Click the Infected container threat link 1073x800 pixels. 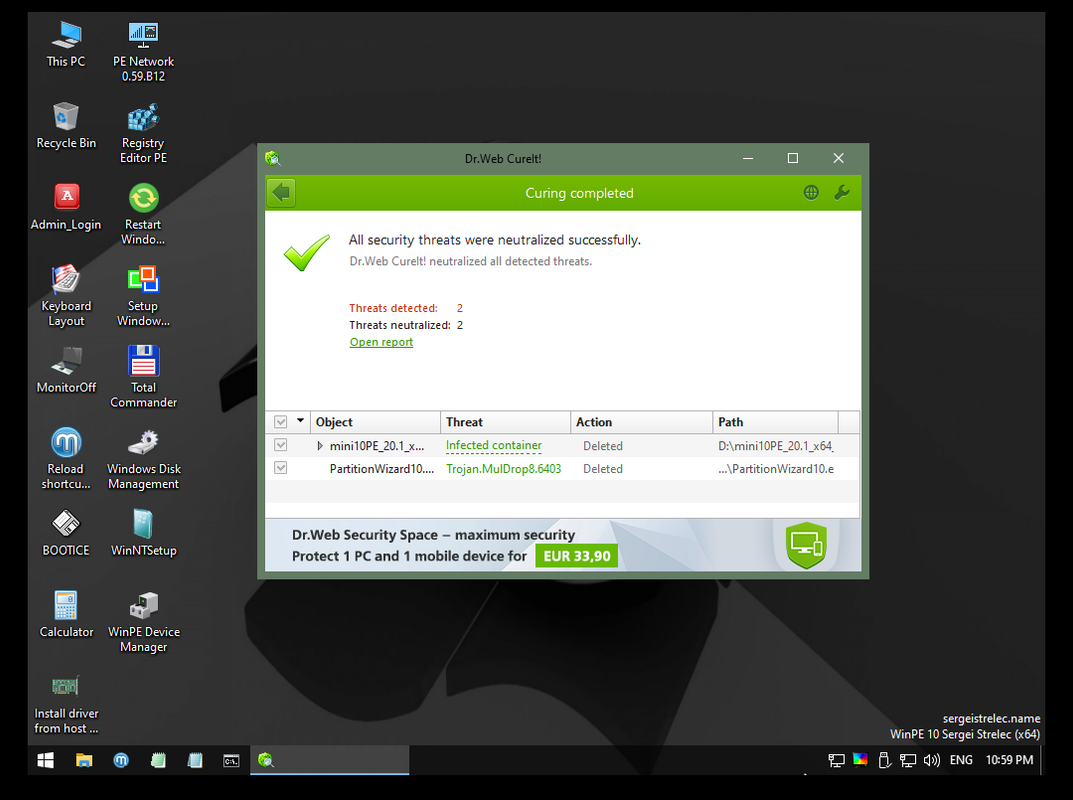click(493, 446)
